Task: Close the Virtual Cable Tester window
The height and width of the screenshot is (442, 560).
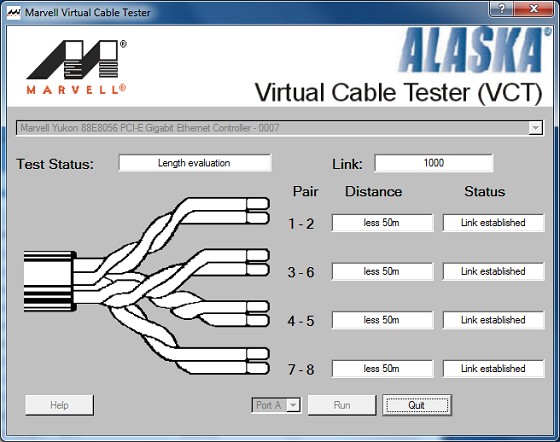Action: pos(534,9)
